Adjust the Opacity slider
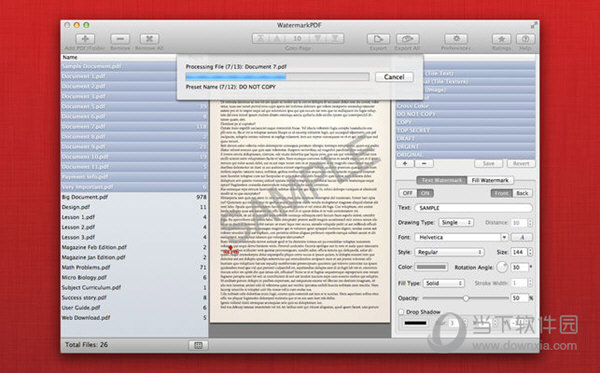This screenshot has width=600, height=373. (466, 298)
